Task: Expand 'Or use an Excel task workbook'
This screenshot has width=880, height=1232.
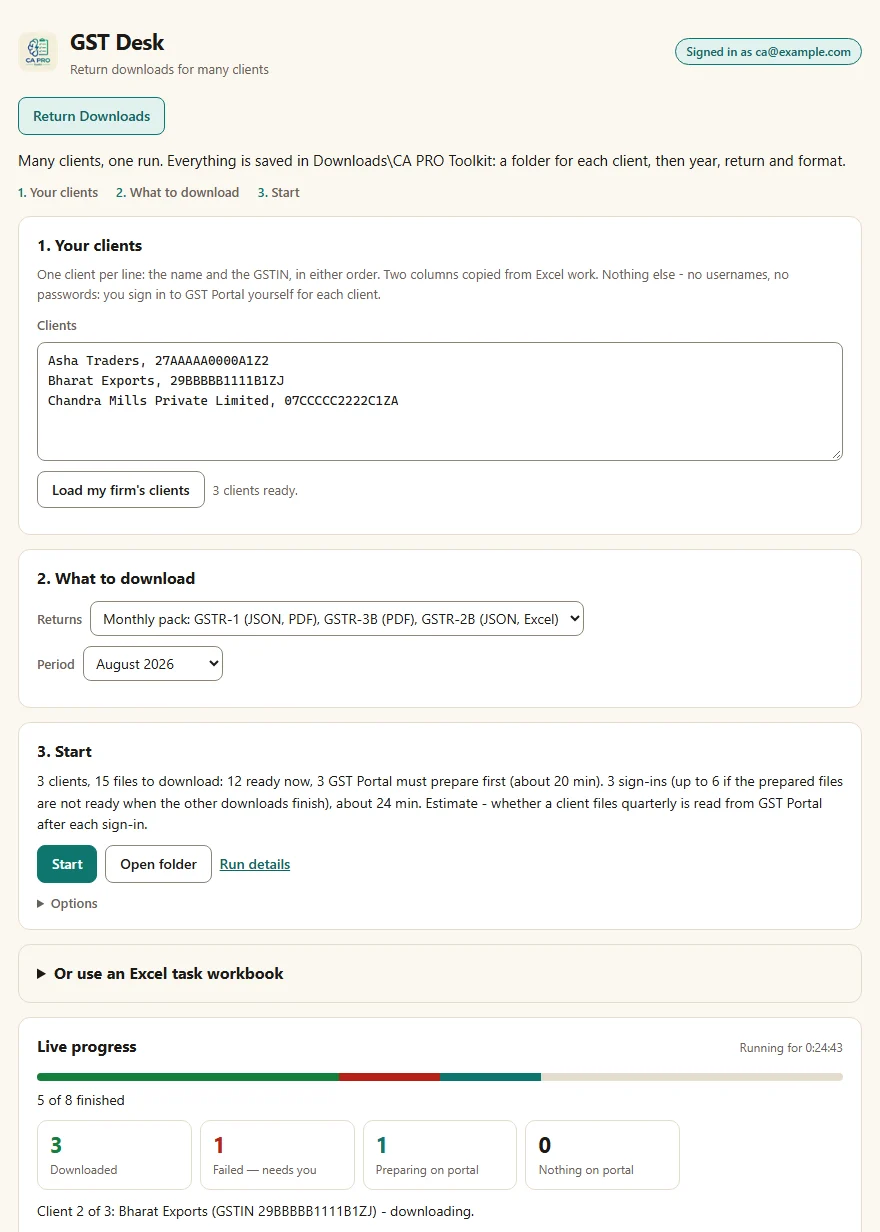Action: pyautogui.click(x=440, y=973)
